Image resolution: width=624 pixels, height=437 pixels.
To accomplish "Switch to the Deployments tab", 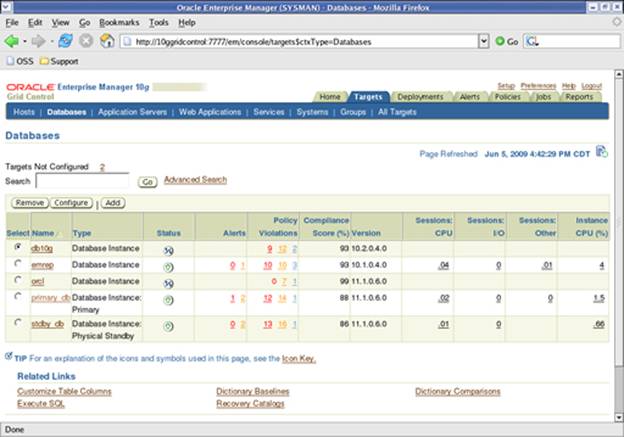I will tap(420, 97).
